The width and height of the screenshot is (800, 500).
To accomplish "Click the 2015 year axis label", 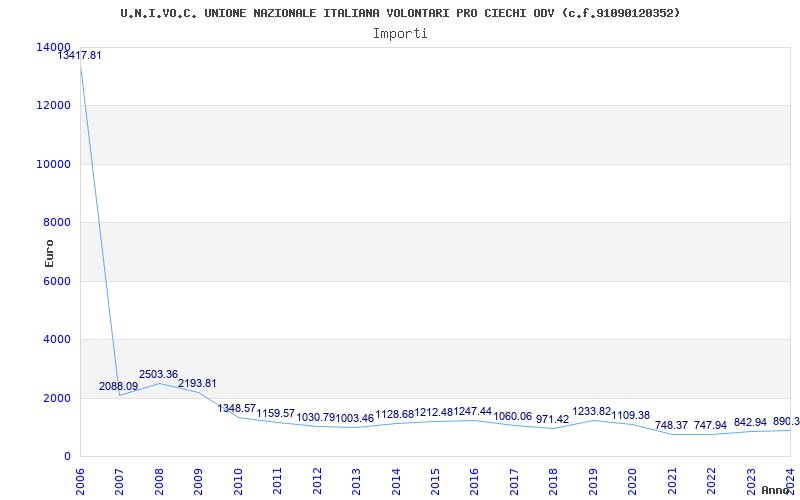I will [x=435, y=482].
